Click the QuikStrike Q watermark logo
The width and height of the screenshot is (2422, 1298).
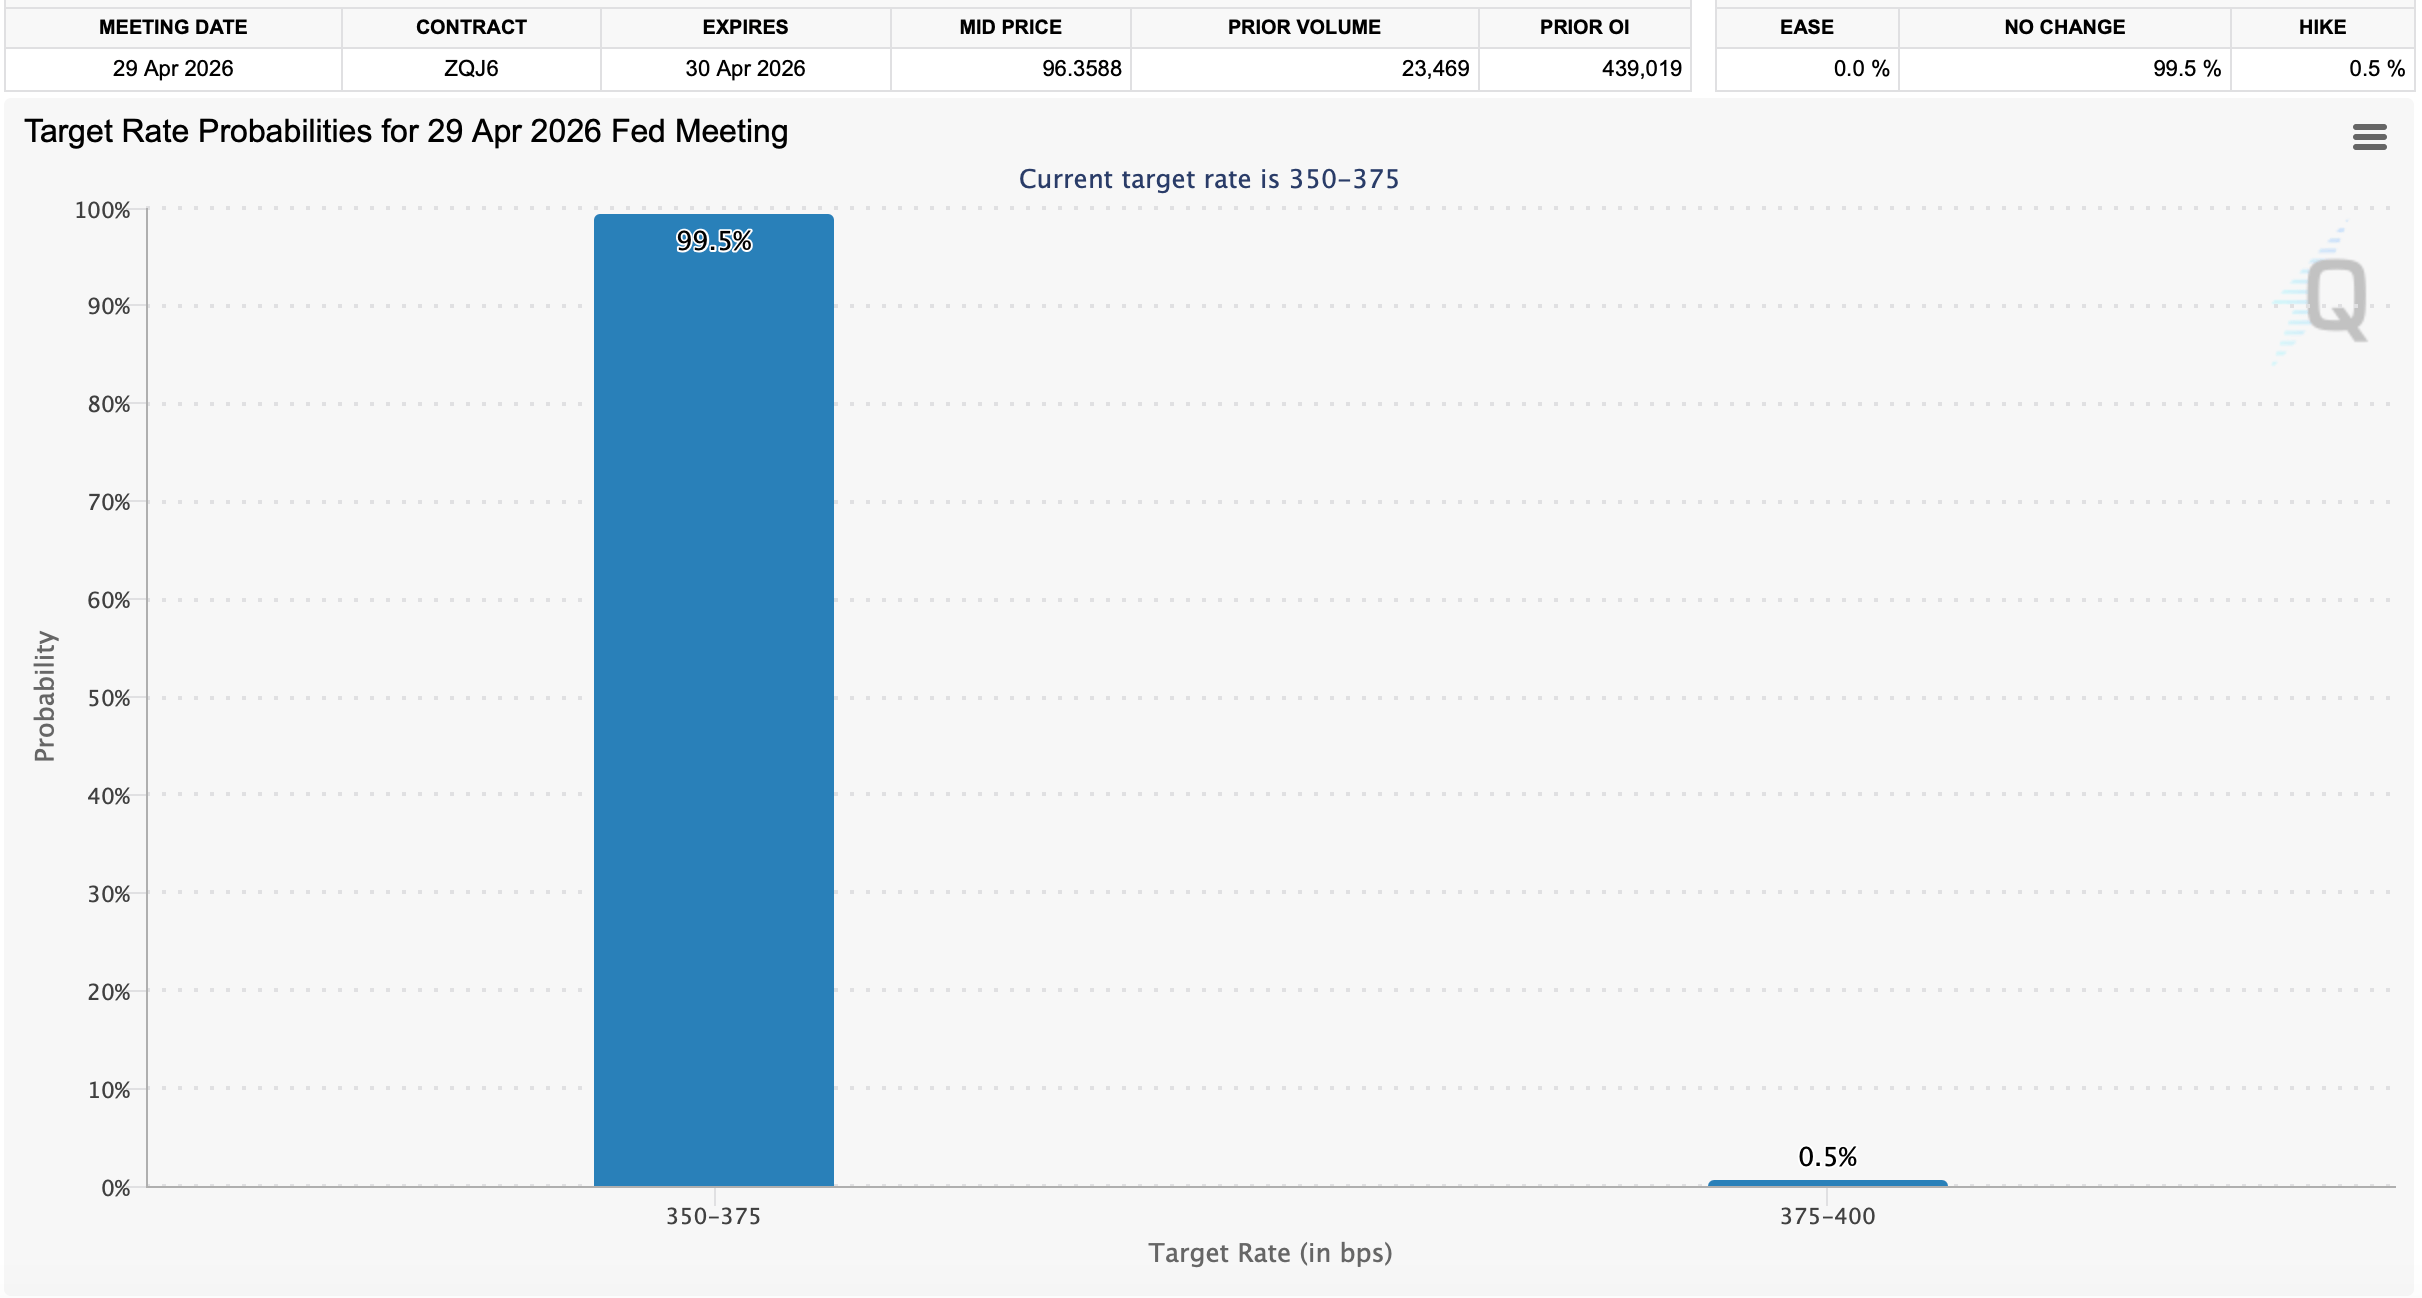pos(2334,298)
